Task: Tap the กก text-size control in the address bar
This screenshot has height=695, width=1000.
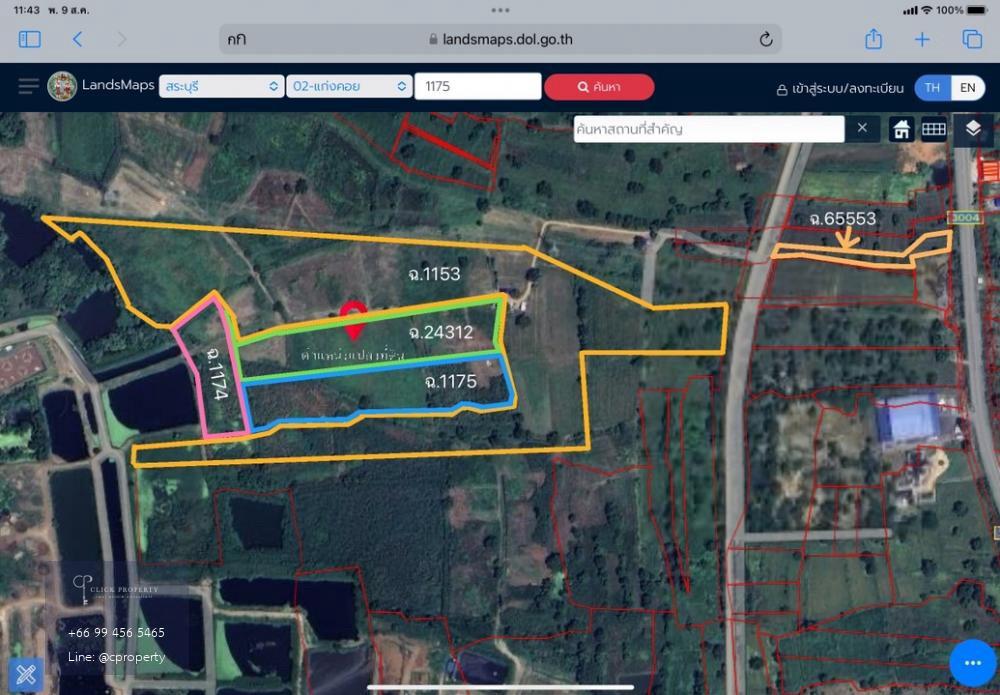Action: [237, 40]
